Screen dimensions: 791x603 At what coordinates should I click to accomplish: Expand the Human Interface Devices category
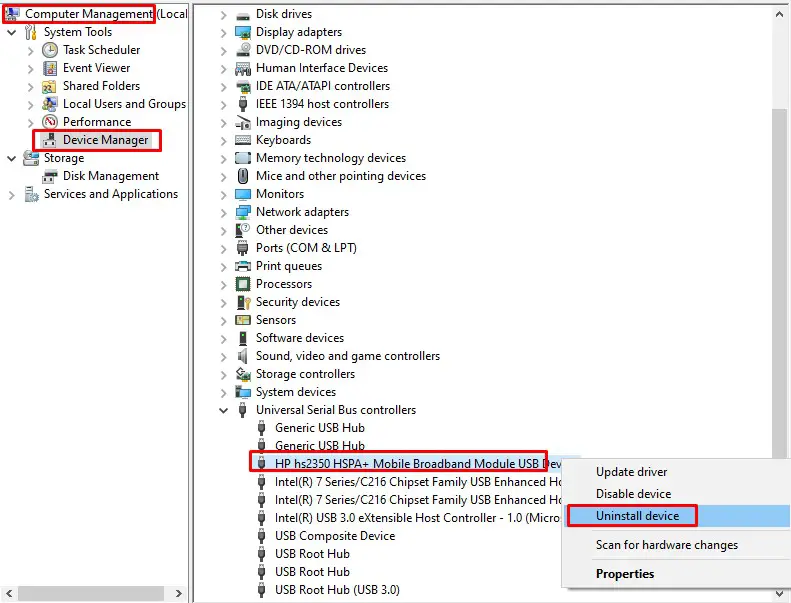coord(223,69)
